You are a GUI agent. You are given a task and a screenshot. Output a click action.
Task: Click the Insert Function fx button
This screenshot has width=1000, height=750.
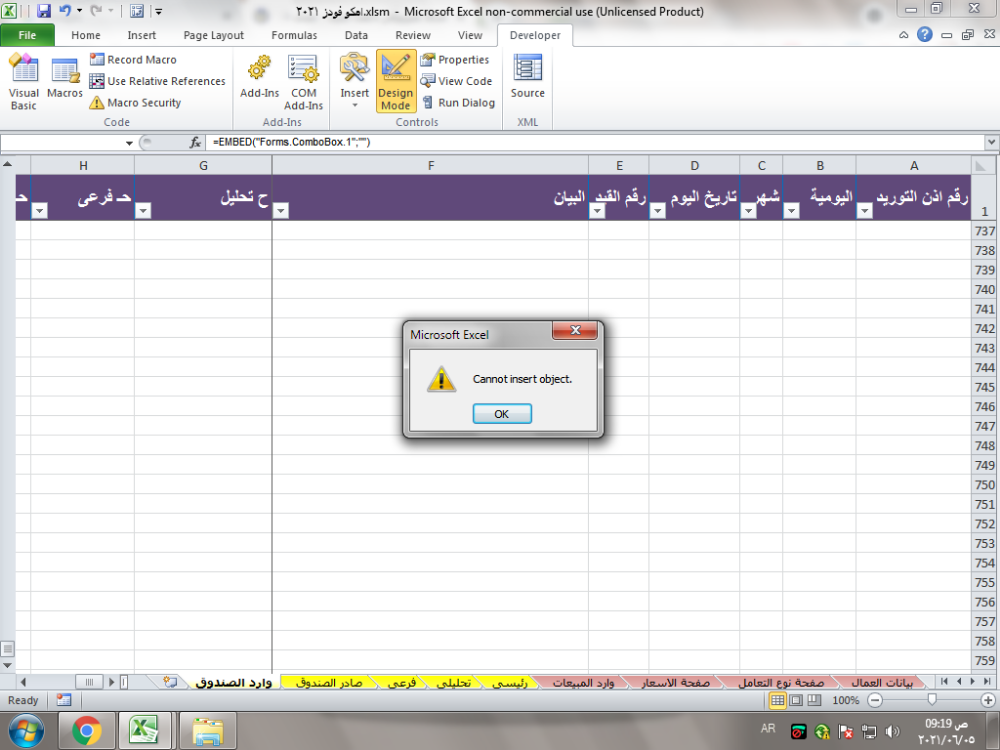195,143
